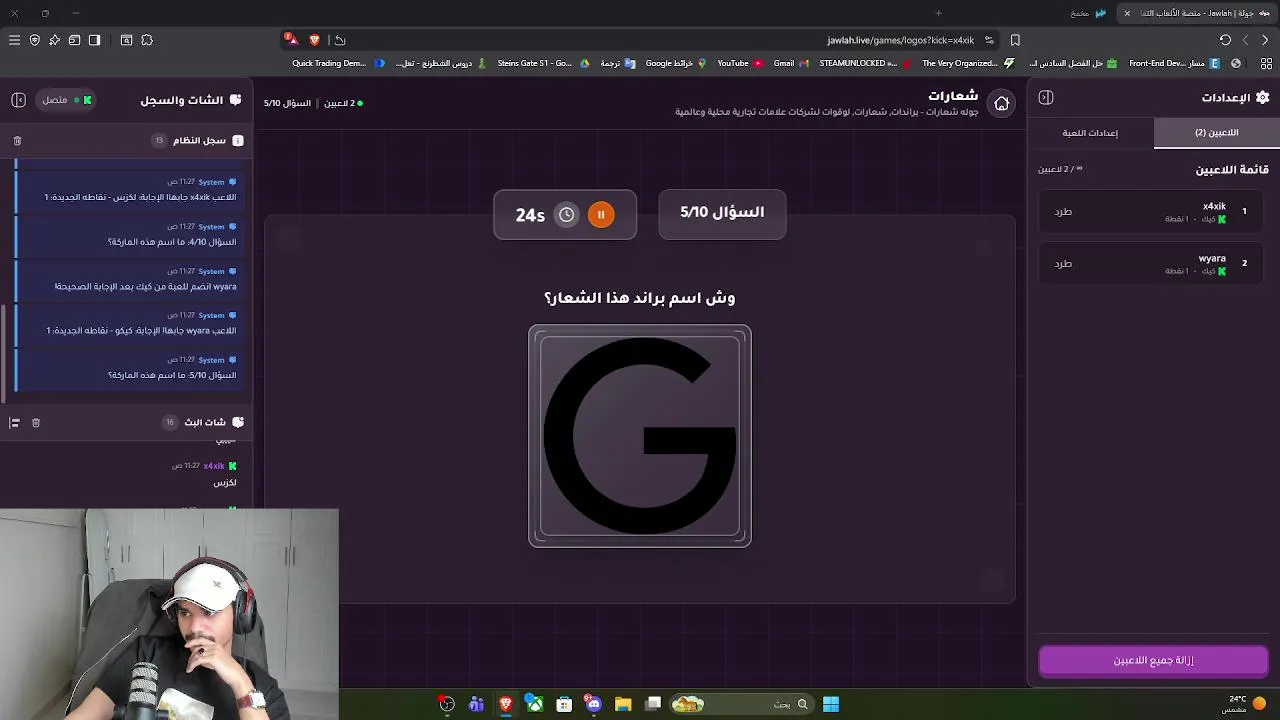Screen dimensions: 1280x720
Task: Kick player wyara with طرد button
Action: pyautogui.click(x=1063, y=264)
